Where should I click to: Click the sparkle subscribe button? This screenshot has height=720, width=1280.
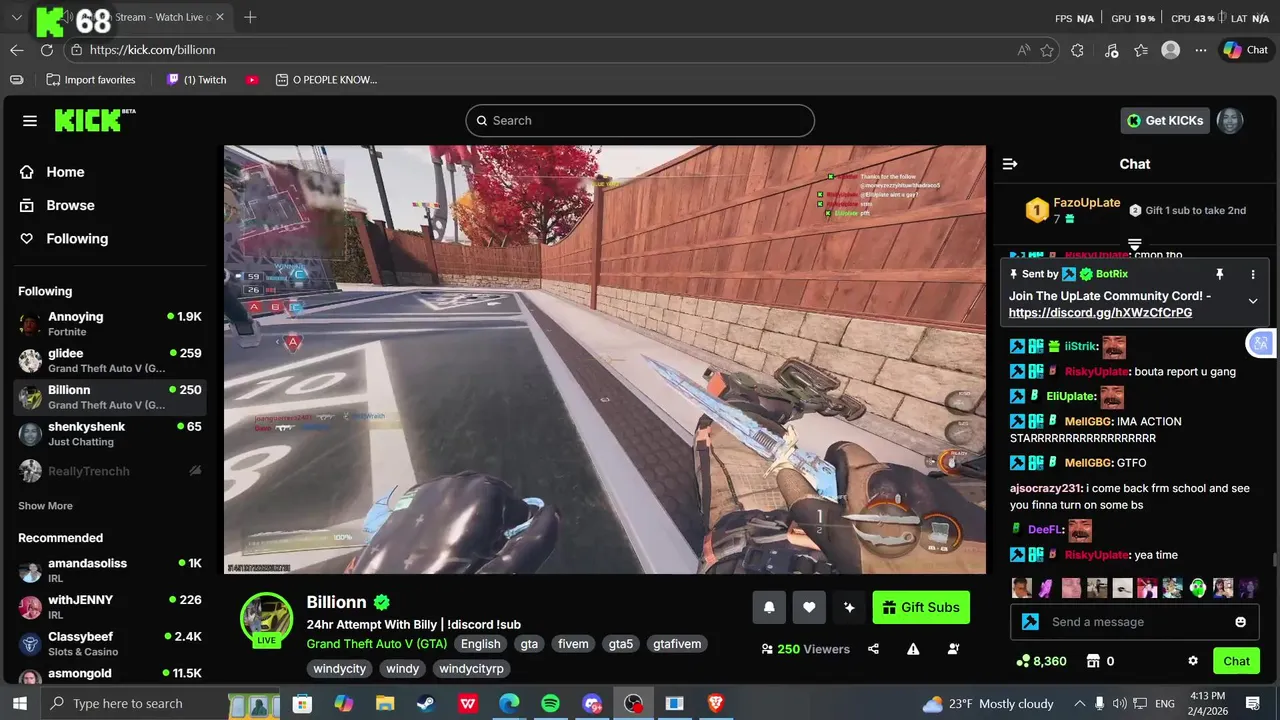pos(849,607)
